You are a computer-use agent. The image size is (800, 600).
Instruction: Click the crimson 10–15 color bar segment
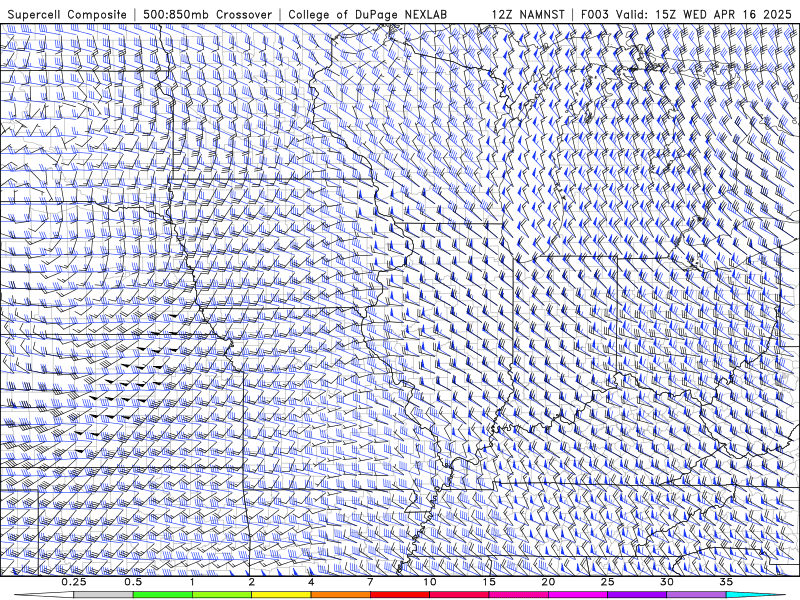tap(459, 595)
